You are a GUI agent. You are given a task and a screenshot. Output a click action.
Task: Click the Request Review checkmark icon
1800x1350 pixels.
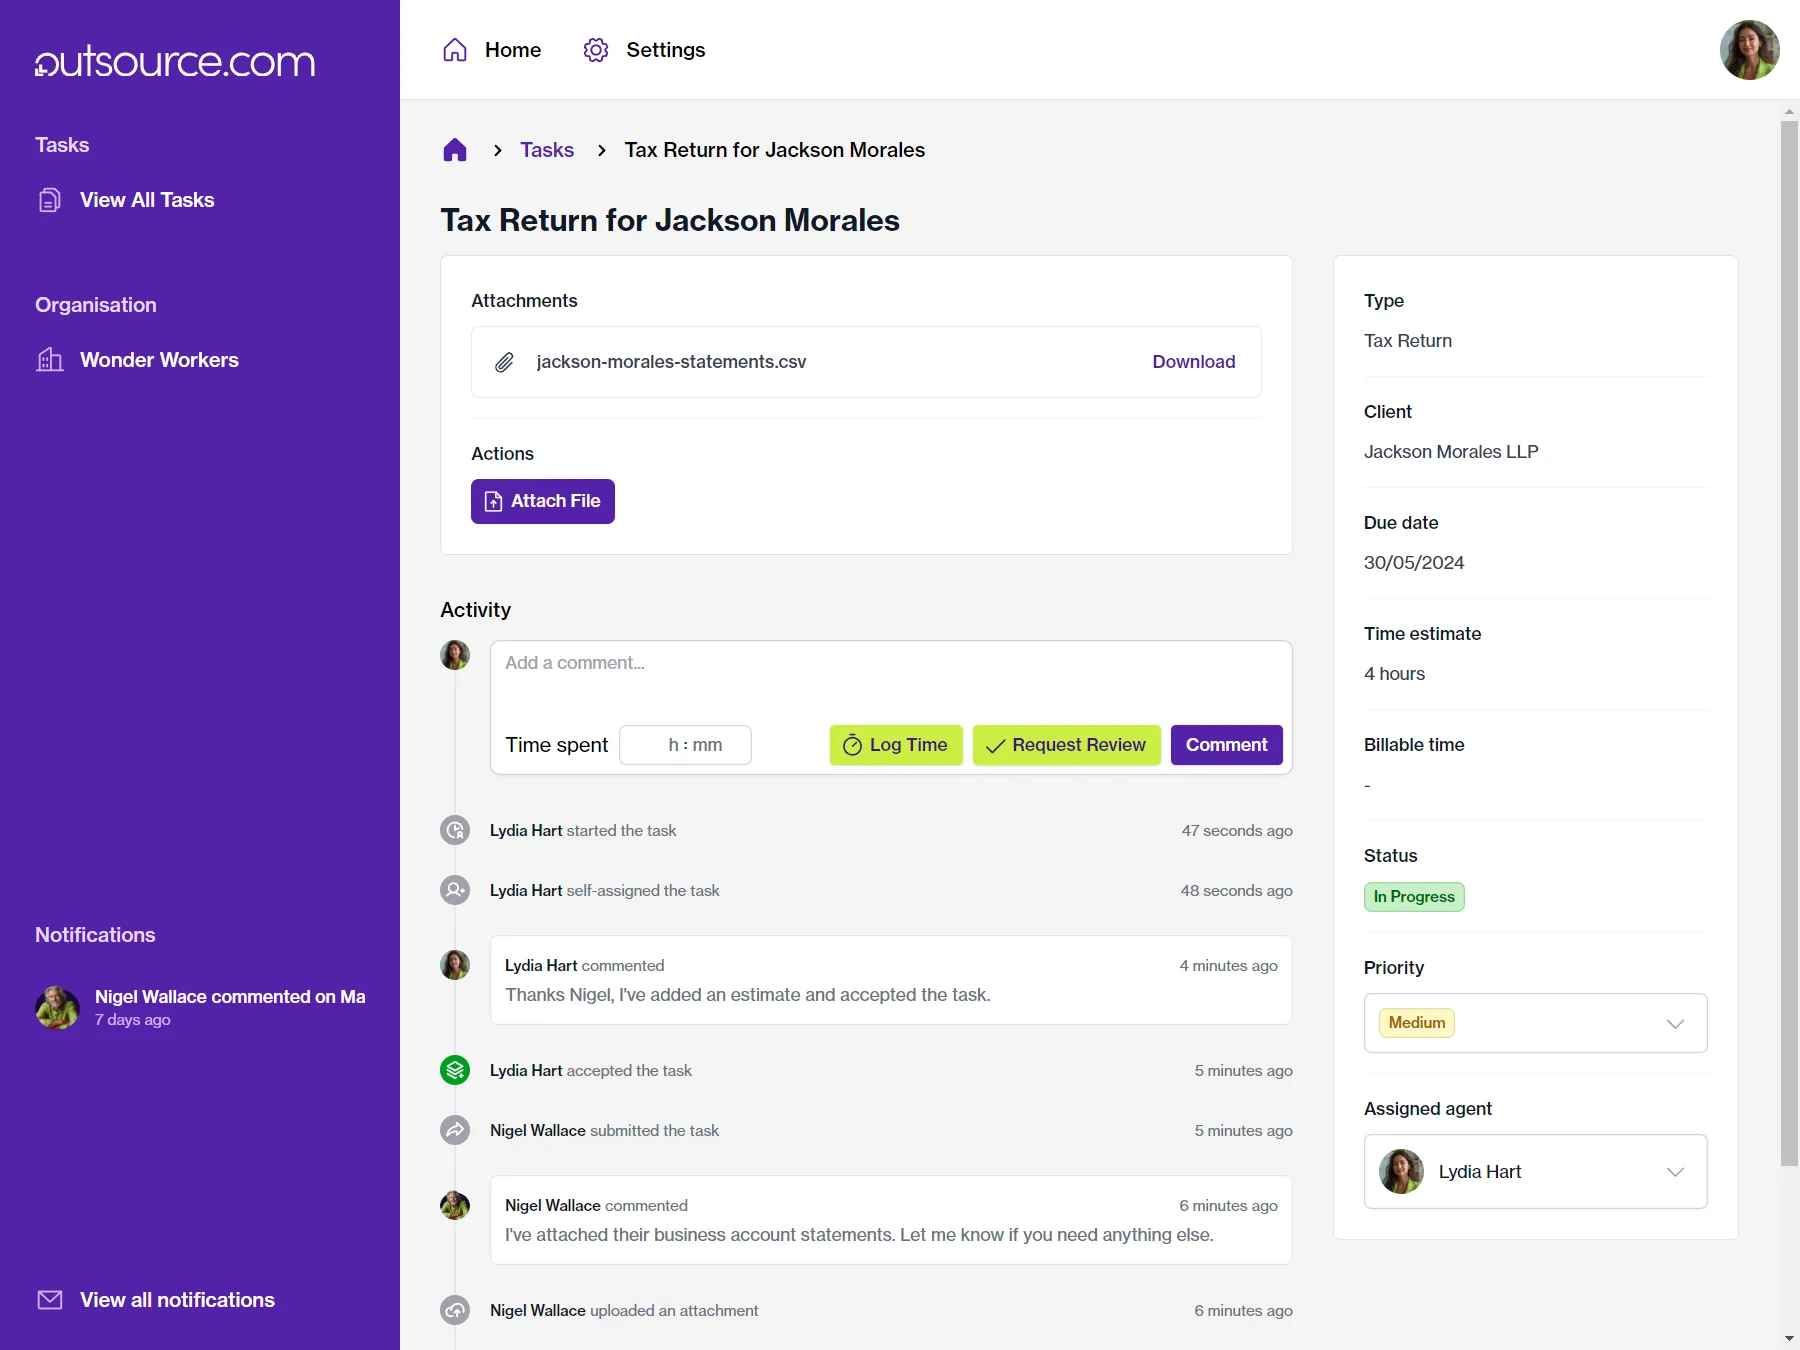click(995, 746)
